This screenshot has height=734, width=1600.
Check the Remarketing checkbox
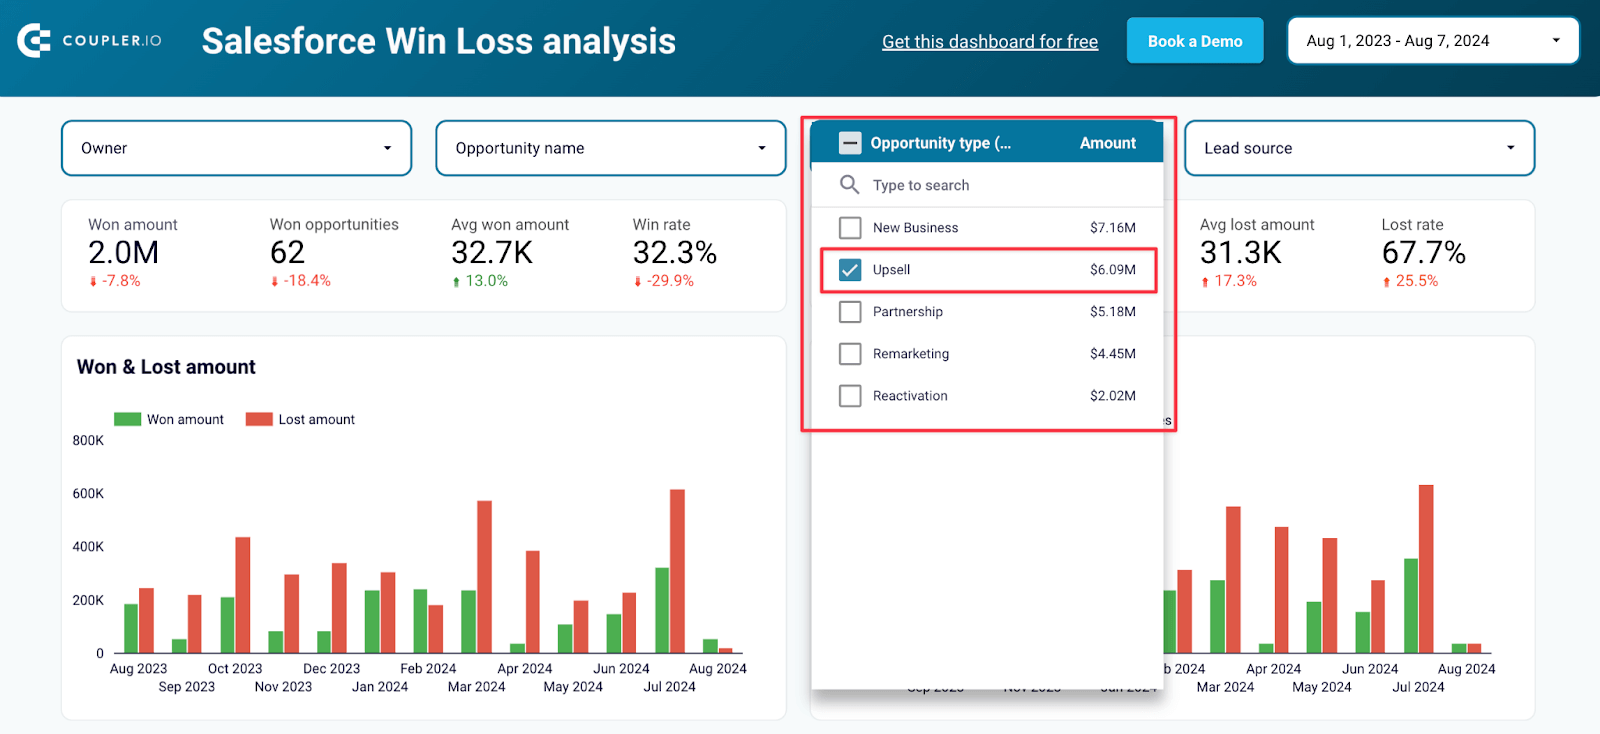[x=850, y=354]
